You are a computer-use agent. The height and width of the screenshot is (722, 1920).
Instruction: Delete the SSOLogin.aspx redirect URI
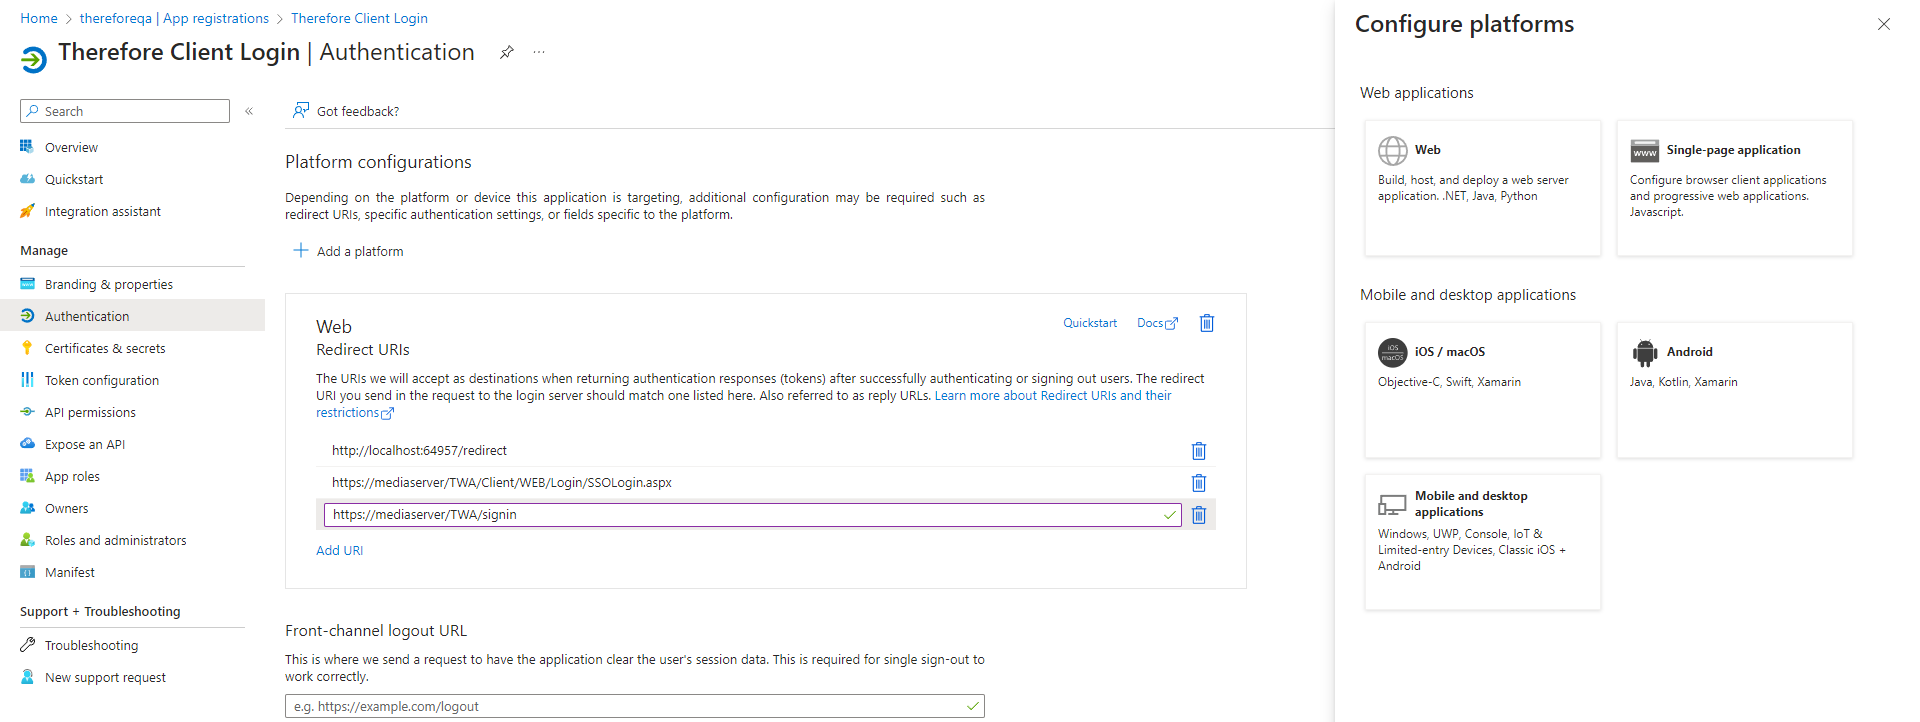pyautogui.click(x=1199, y=483)
